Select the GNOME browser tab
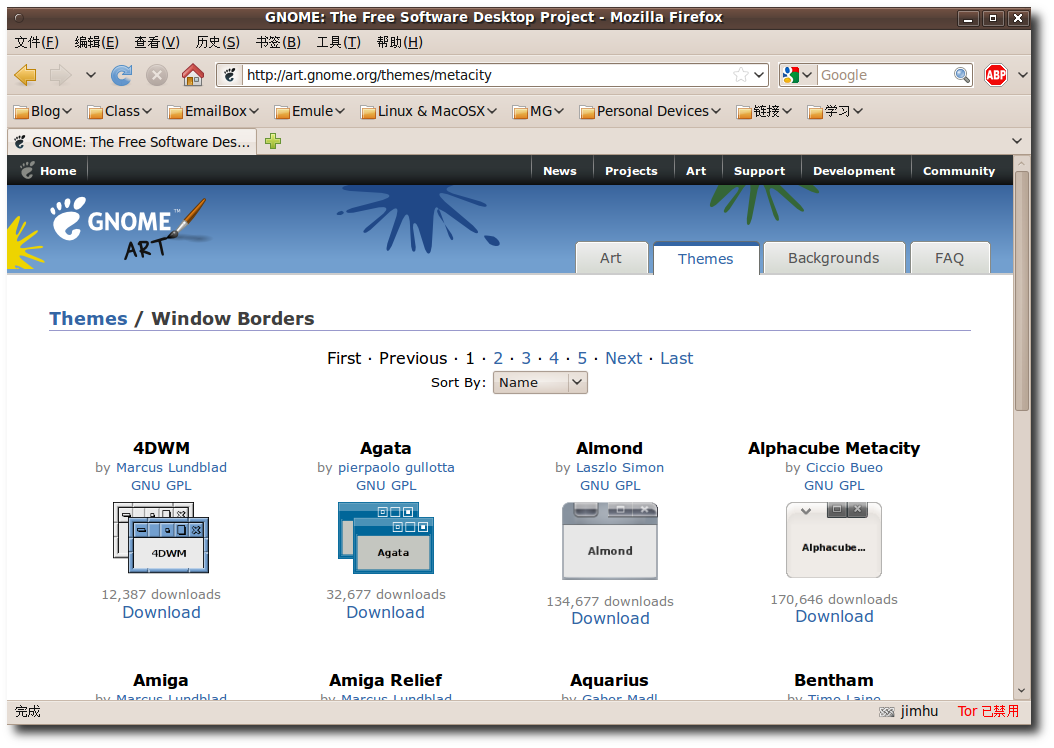Viewport: 1054px width, 748px height. pyautogui.click(x=132, y=142)
